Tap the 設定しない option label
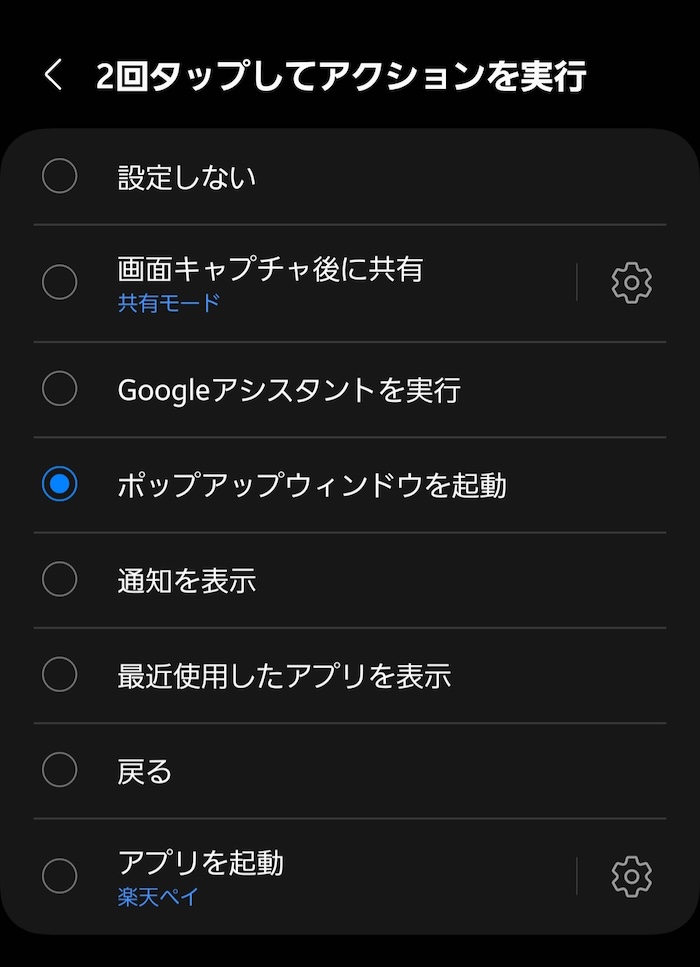This screenshot has width=700, height=967. 187,178
